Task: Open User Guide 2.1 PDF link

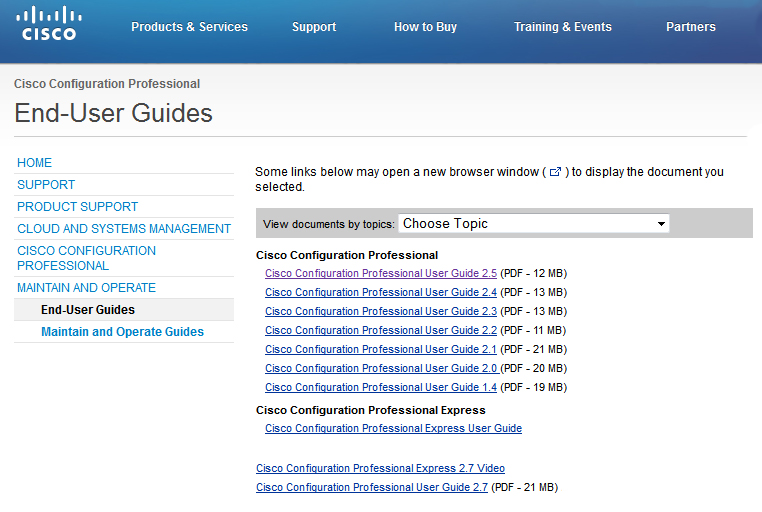Action: point(381,349)
